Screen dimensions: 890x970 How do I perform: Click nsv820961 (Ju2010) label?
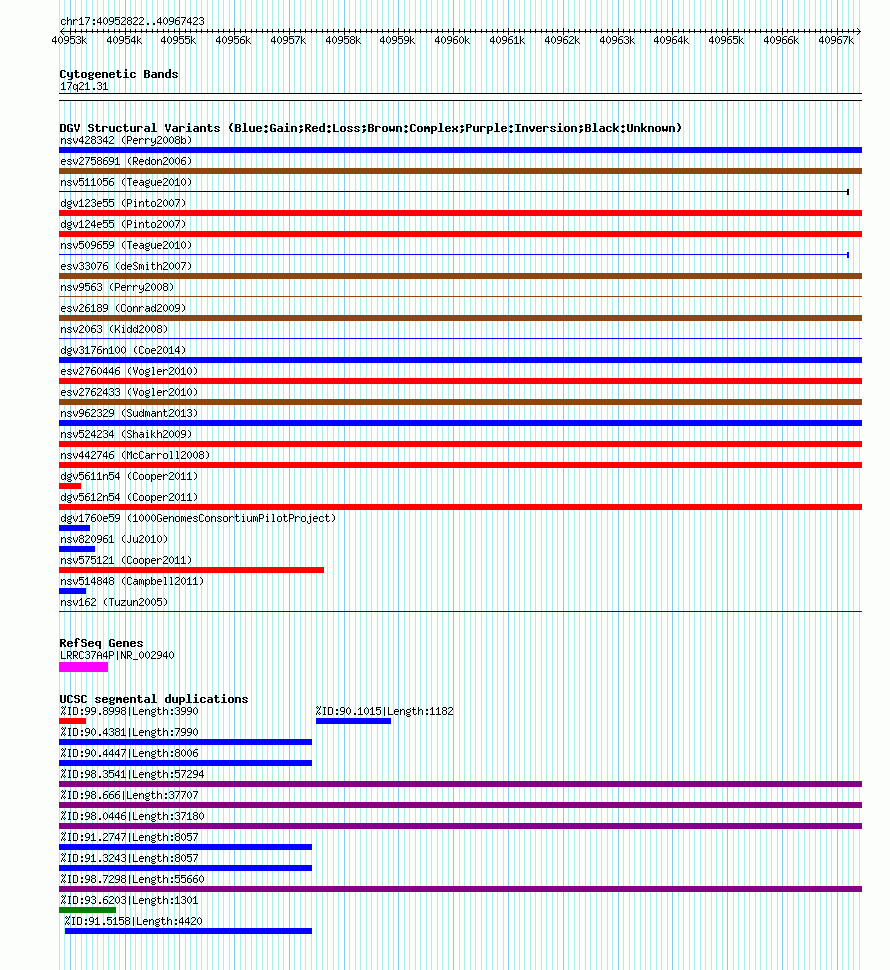pyautogui.click(x=114, y=540)
